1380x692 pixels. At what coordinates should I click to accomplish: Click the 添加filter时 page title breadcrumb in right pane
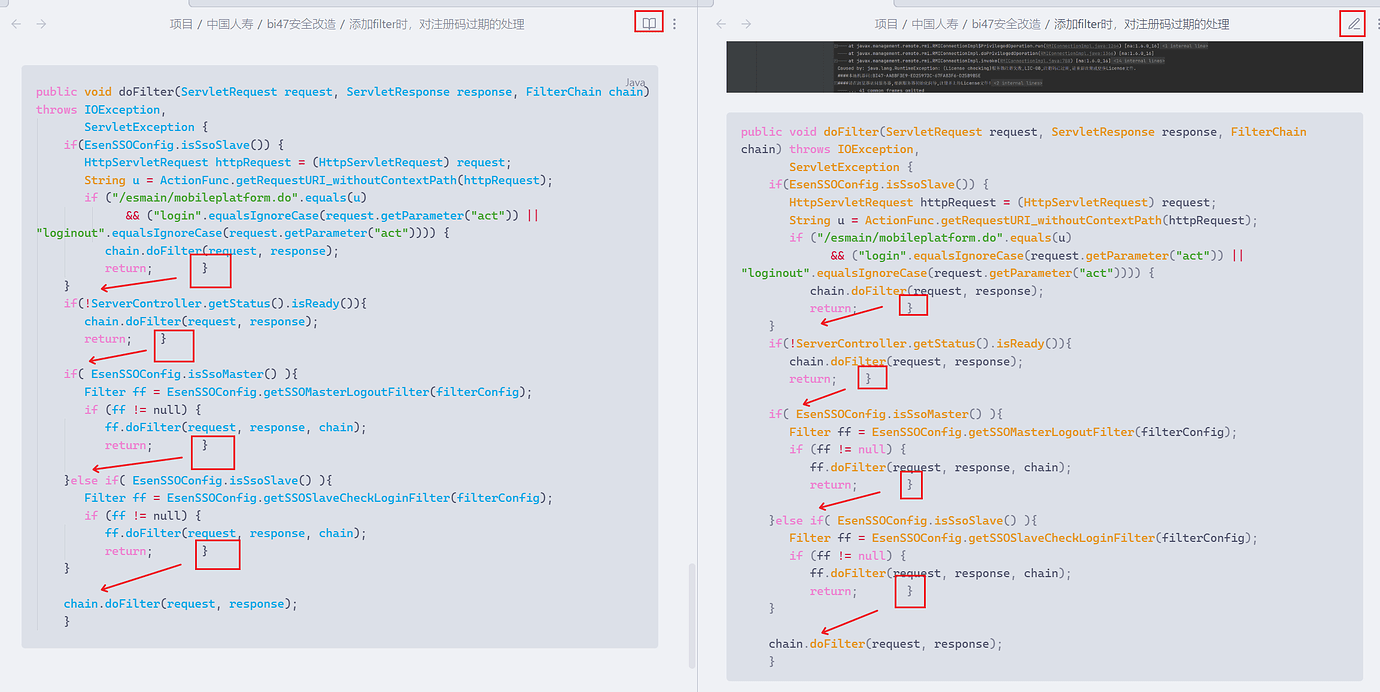coord(1141,24)
